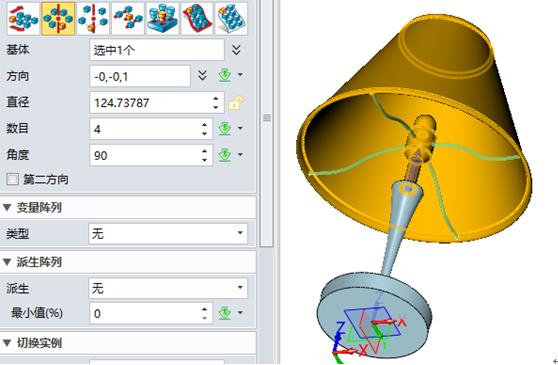Open the 角度 expression options arrow
558x365 pixels.
(x=240, y=155)
